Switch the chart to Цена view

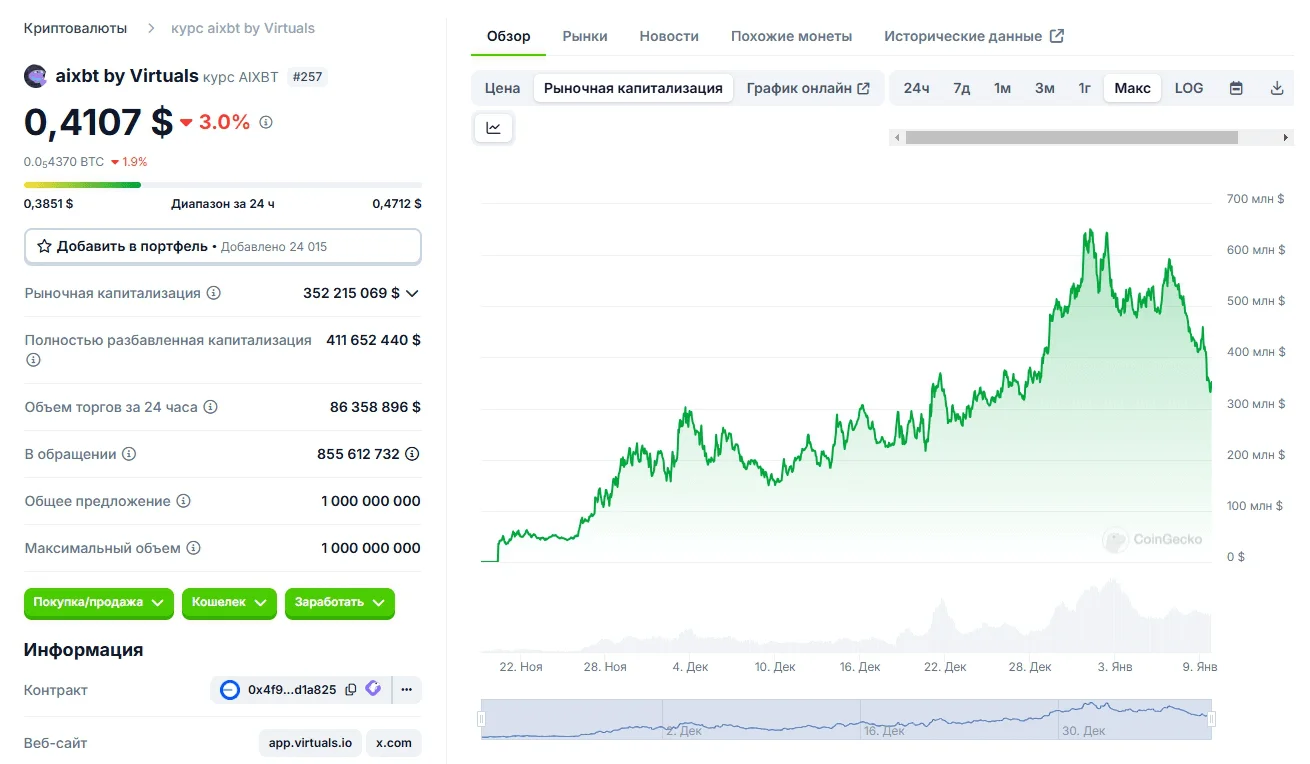502,88
